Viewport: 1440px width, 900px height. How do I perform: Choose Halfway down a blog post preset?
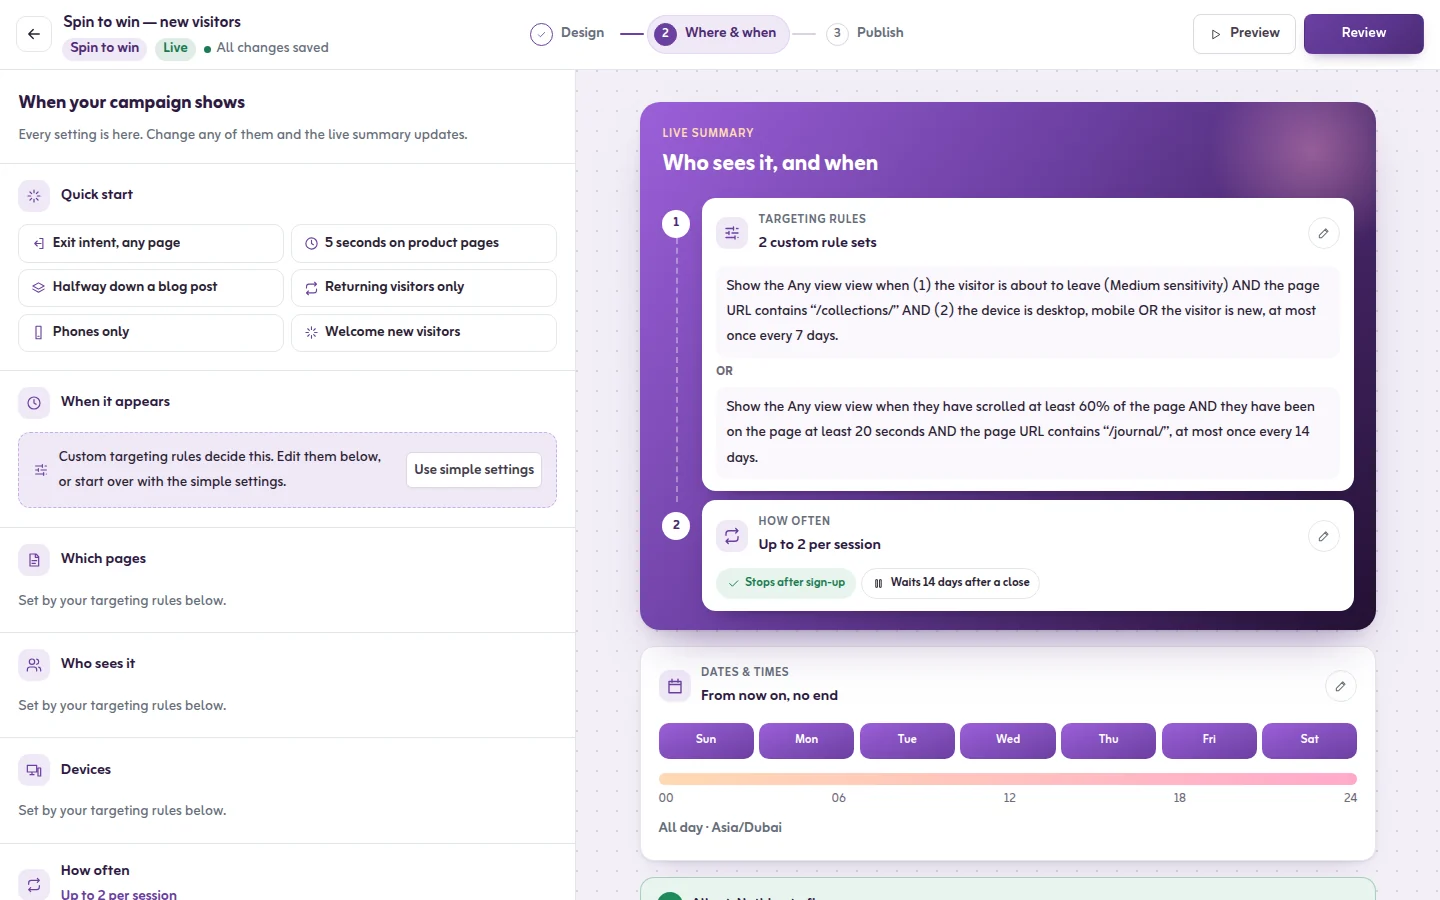tap(151, 288)
